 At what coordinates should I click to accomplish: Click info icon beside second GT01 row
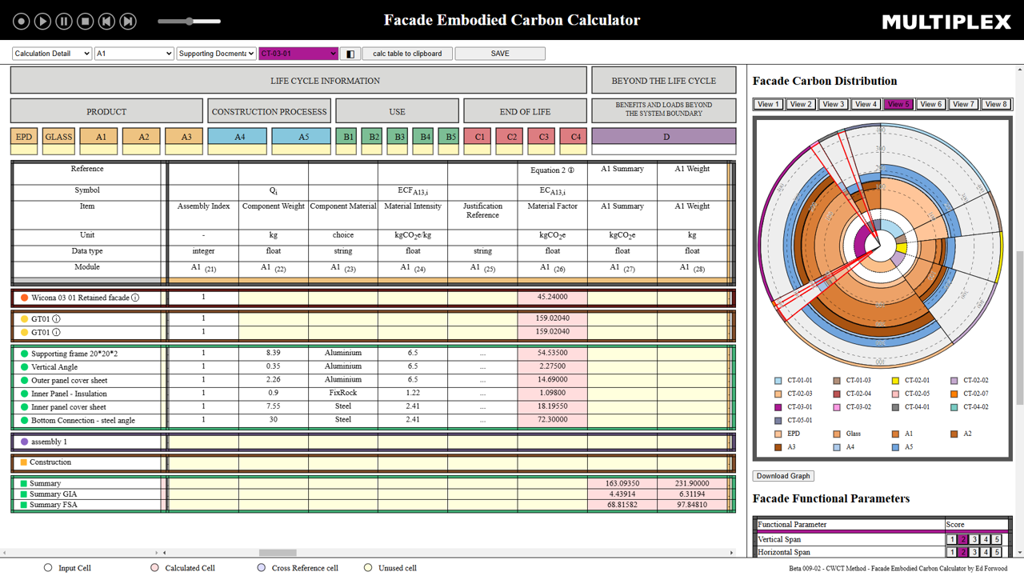point(56,332)
